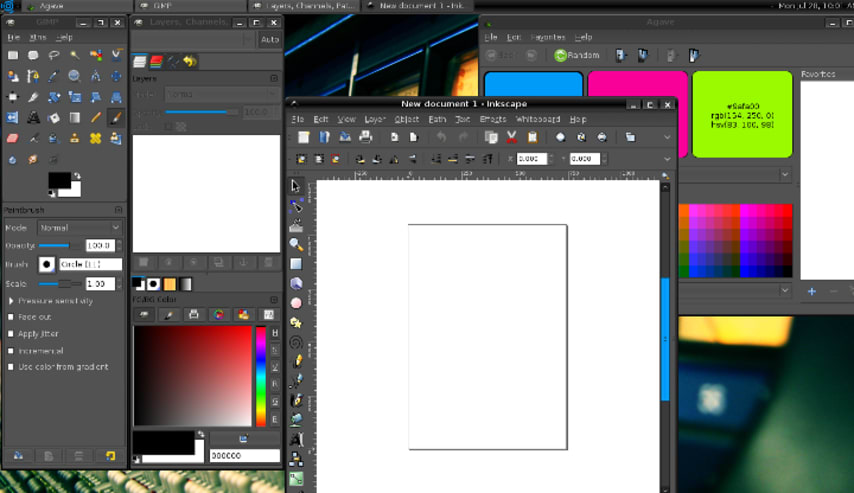Open the Favorites menu in Agave
The width and height of the screenshot is (854, 493).
coord(548,37)
